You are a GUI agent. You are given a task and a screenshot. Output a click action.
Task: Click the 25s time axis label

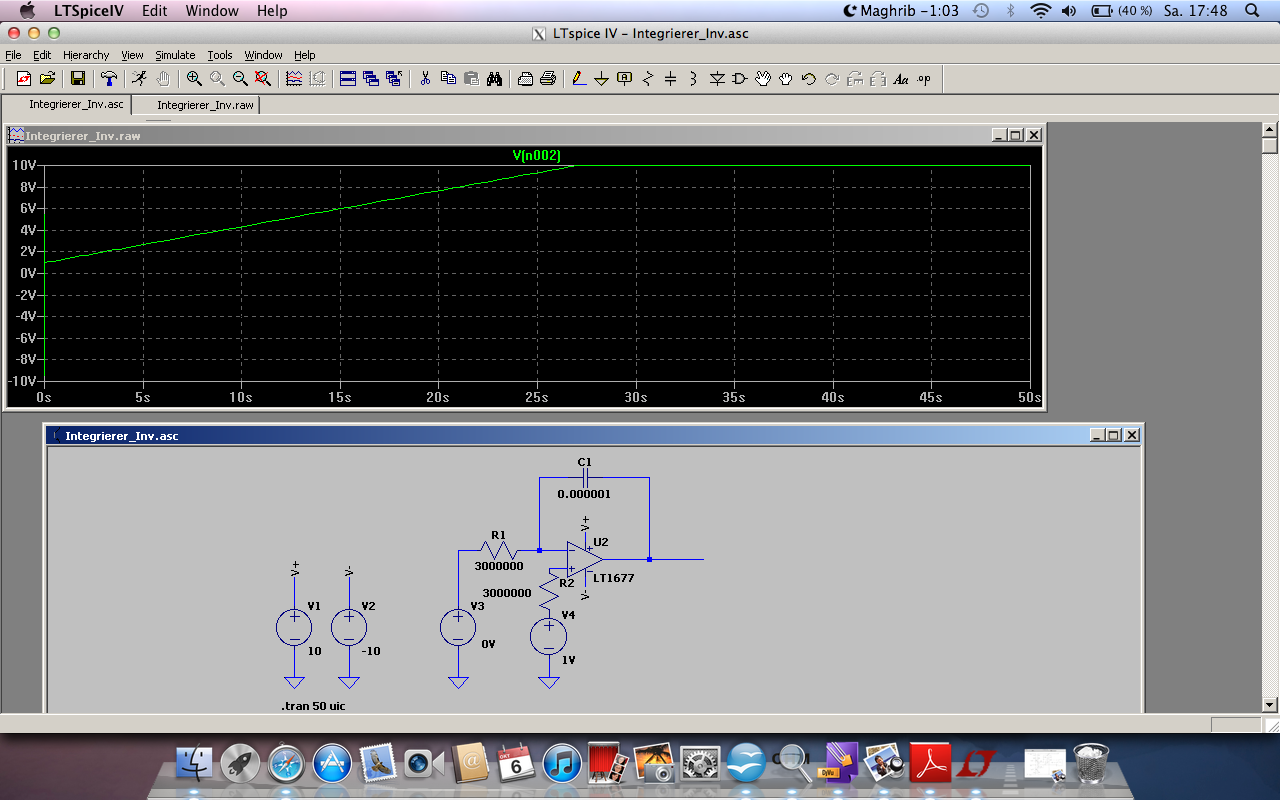pyautogui.click(x=537, y=397)
